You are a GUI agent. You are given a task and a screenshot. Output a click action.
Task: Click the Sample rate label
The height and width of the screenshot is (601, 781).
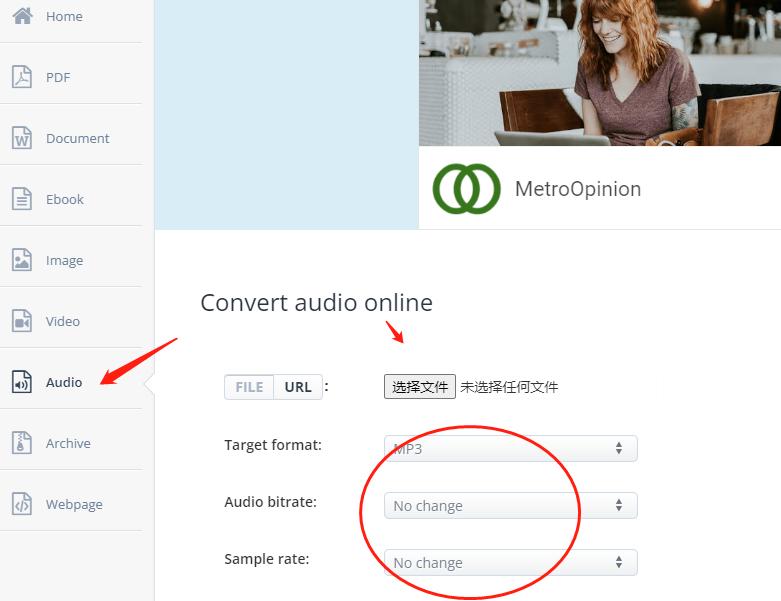click(x=266, y=560)
